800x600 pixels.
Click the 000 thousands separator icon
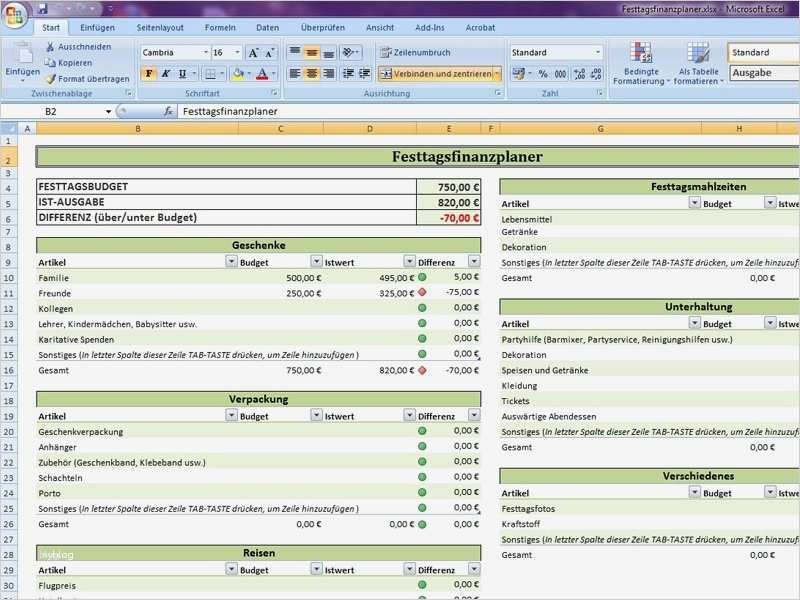560,73
